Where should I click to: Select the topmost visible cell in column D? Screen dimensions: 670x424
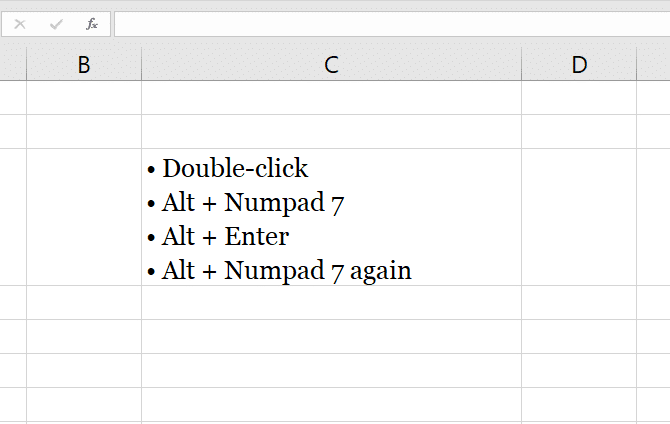coord(579,97)
